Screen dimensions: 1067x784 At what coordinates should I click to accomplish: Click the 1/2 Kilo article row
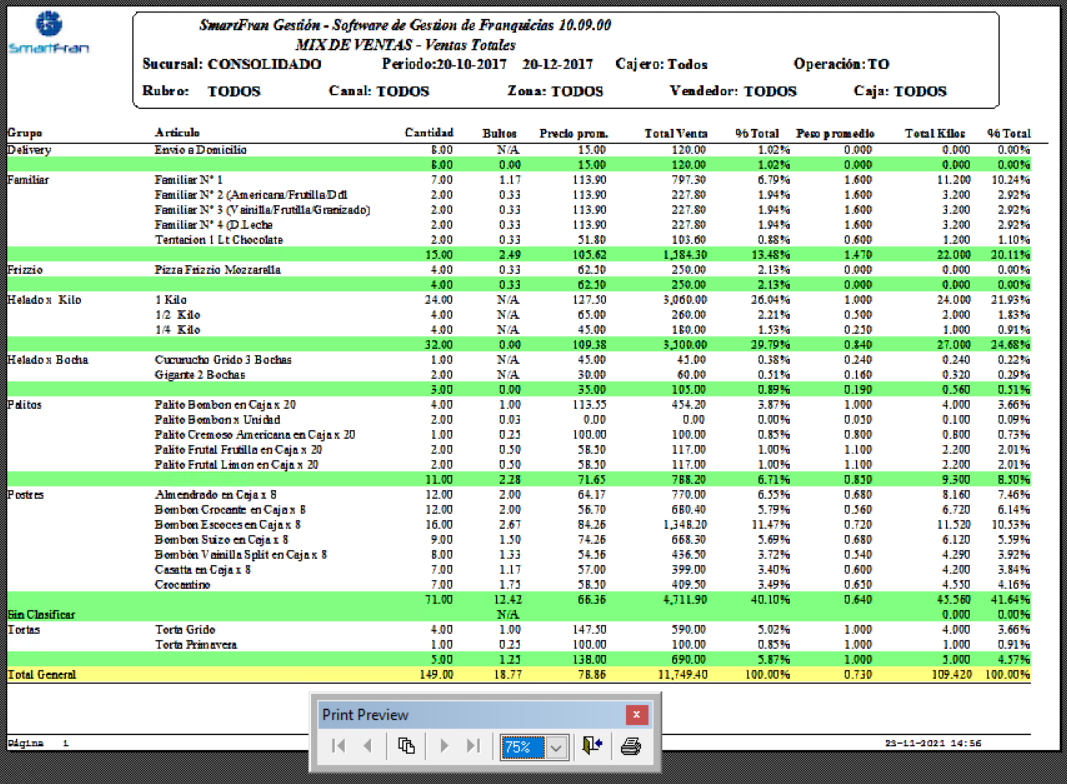click(x=178, y=314)
